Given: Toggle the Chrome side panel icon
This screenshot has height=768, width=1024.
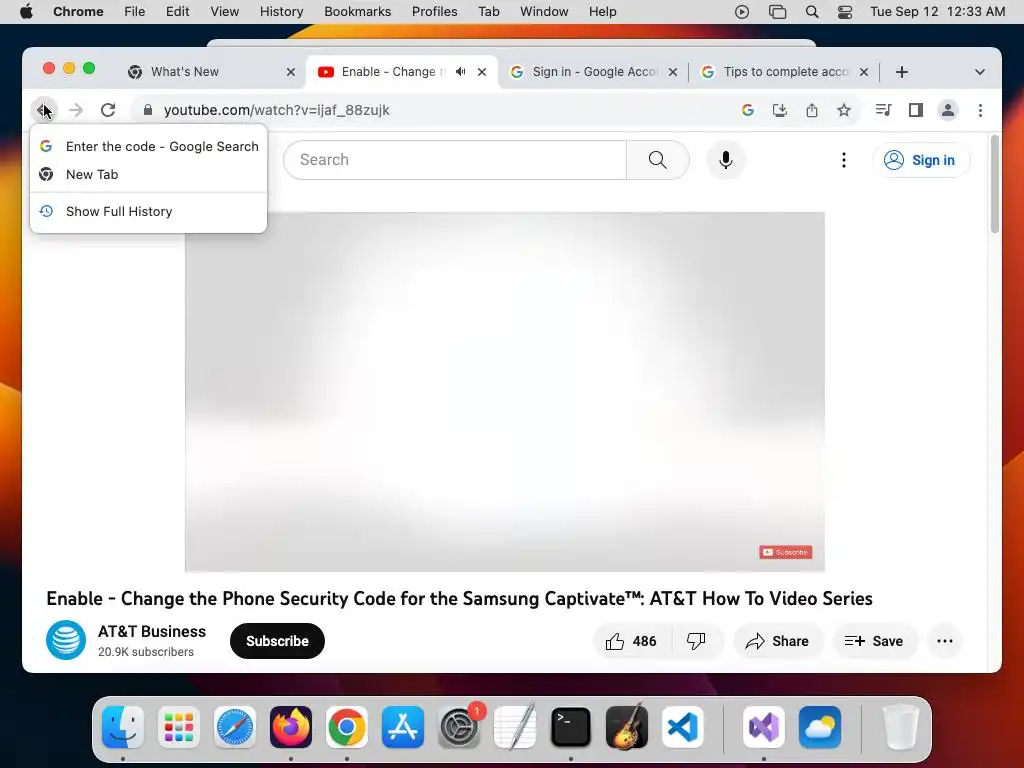Looking at the screenshot, I should tap(916, 110).
